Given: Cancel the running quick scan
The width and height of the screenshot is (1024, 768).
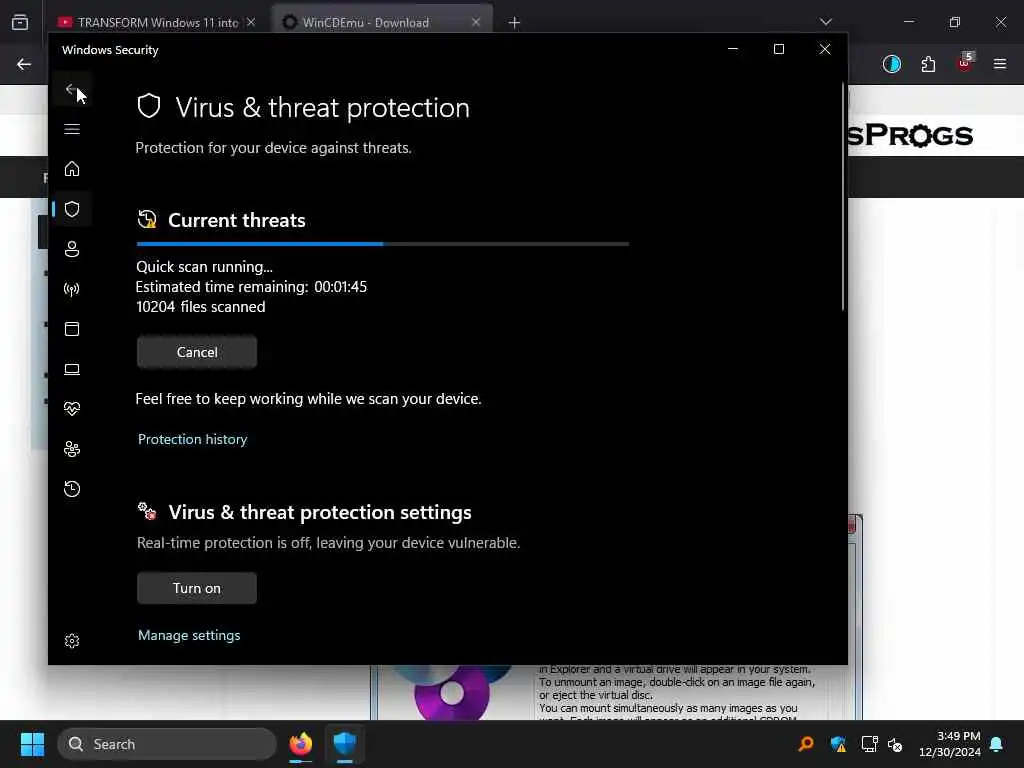Looking at the screenshot, I should (x=197, y=352).
